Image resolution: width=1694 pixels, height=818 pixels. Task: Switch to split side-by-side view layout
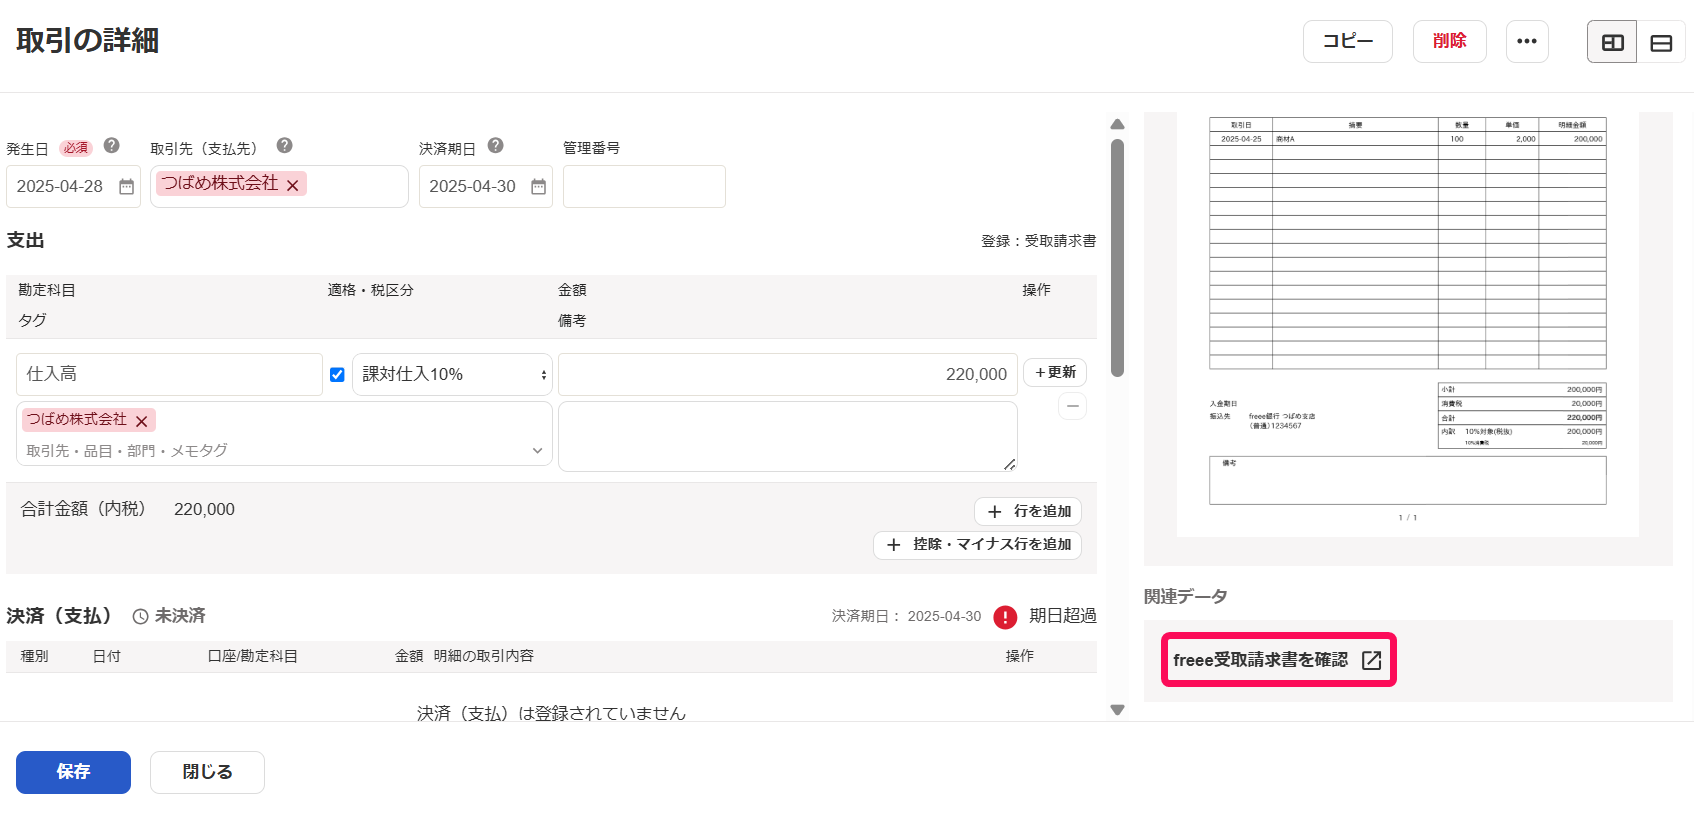pos(1612,42)
